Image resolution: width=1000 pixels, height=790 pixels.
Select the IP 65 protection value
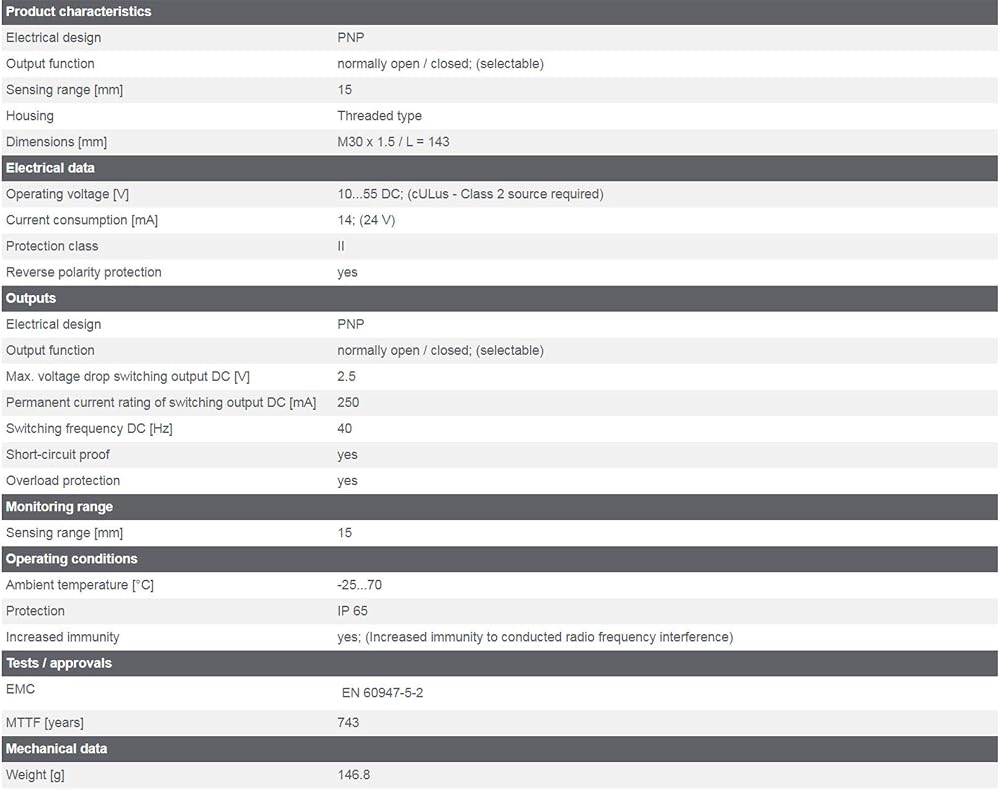[x=352, y=611]
